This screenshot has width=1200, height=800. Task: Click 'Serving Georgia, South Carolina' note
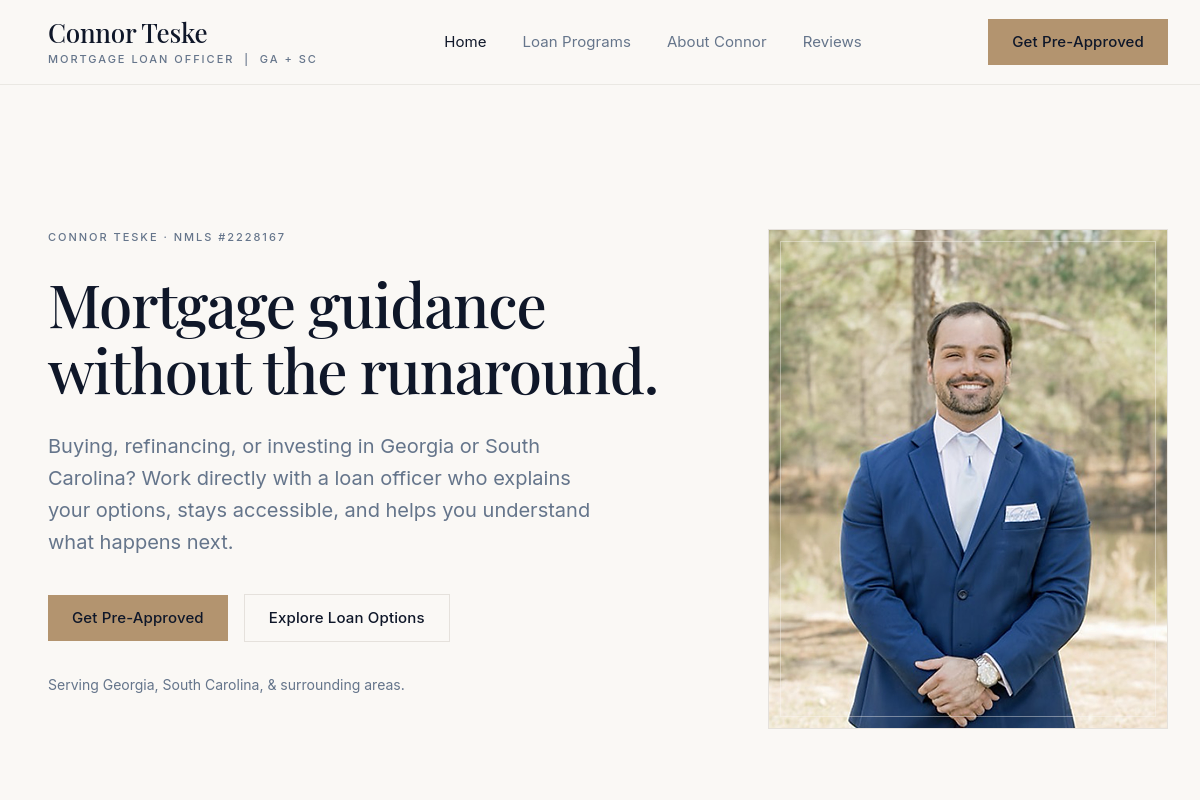click(226, 685)
